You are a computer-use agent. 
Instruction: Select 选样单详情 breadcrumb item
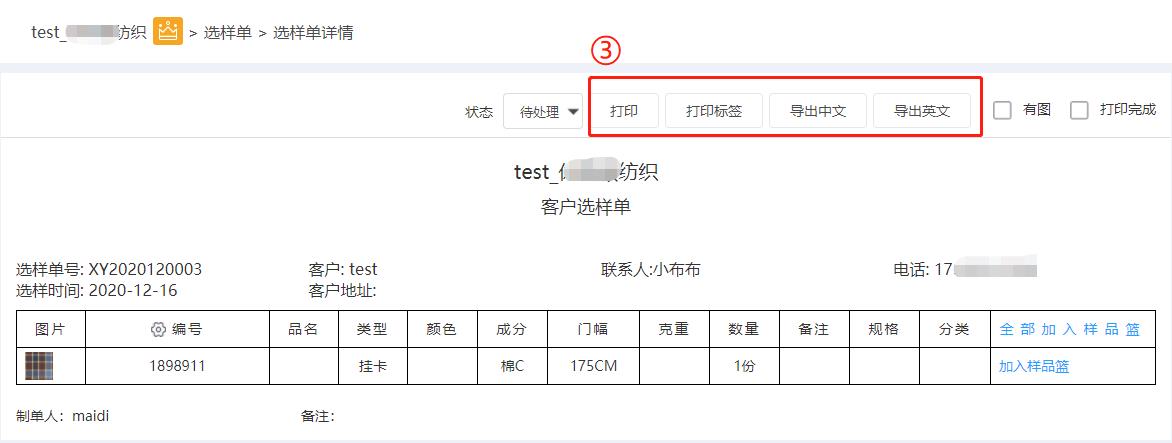[x=313, y=33]
